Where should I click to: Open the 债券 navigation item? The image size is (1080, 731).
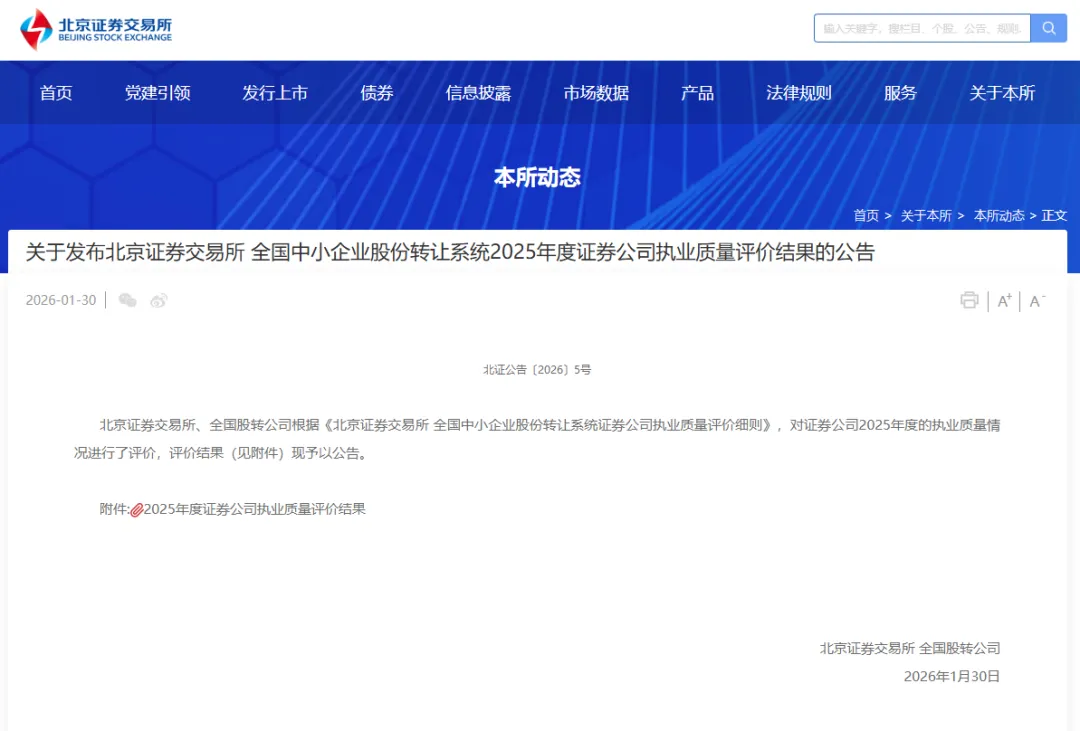(376, 93)
